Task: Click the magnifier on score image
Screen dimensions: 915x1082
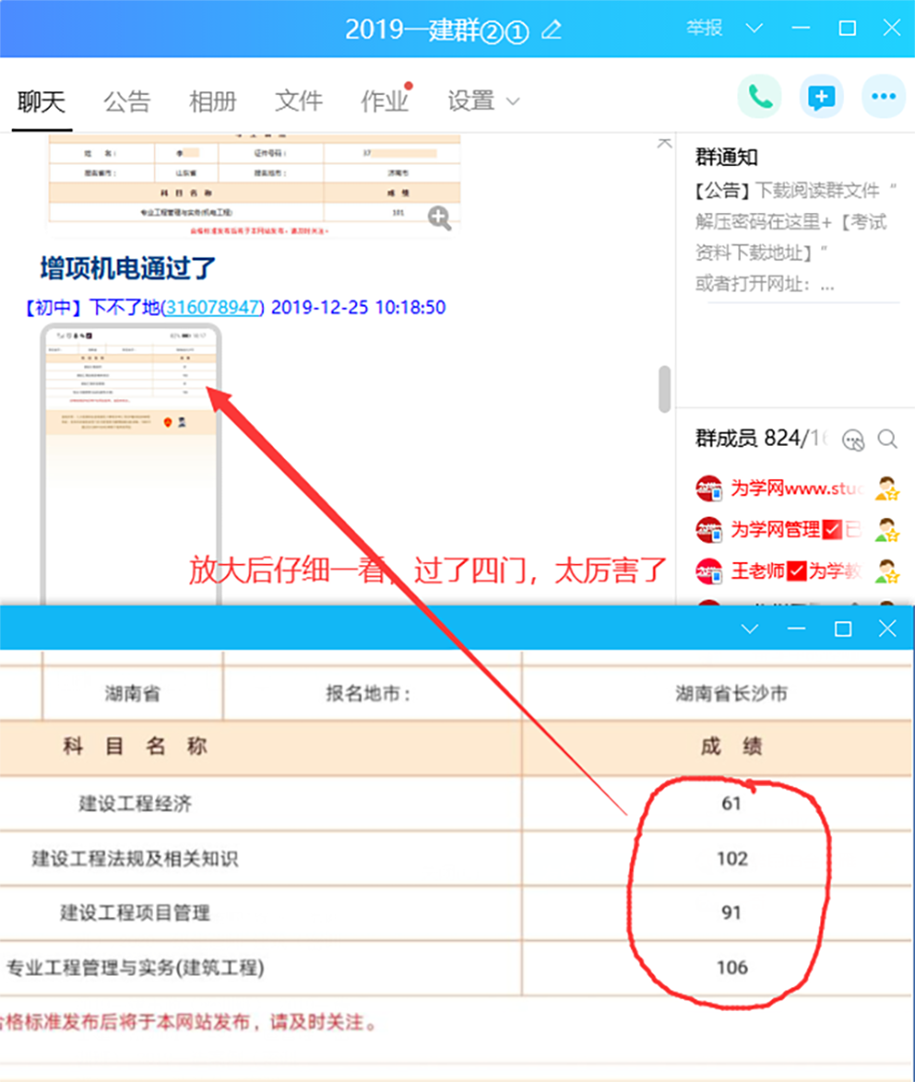Action: (439, 218)
